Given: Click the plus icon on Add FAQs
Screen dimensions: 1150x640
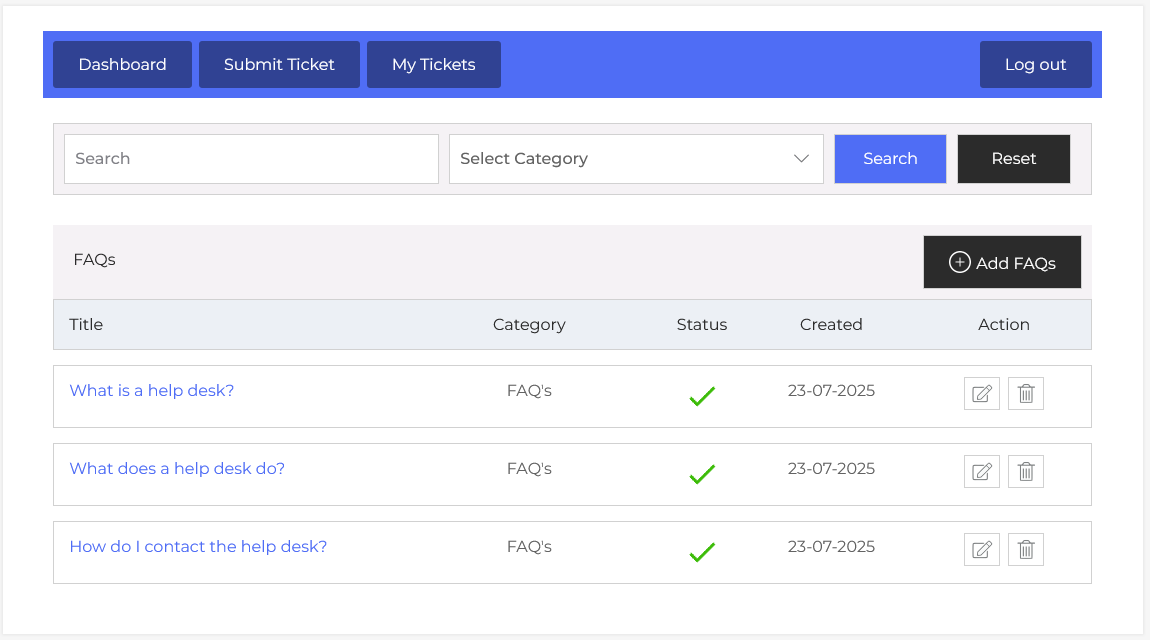Looking at the screenshot, I should click(x=959, y=263).
